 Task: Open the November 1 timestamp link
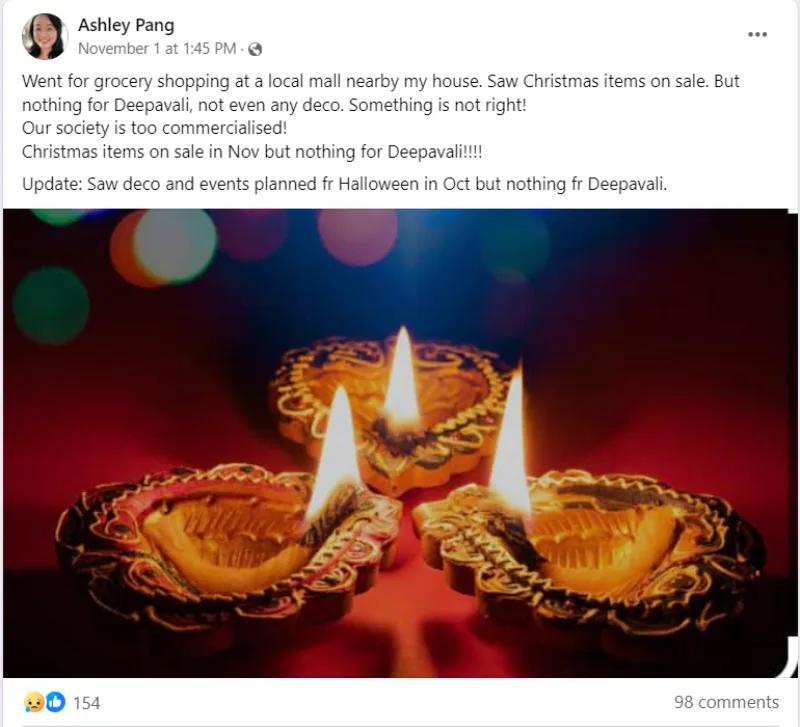click(x=157, y=48)
